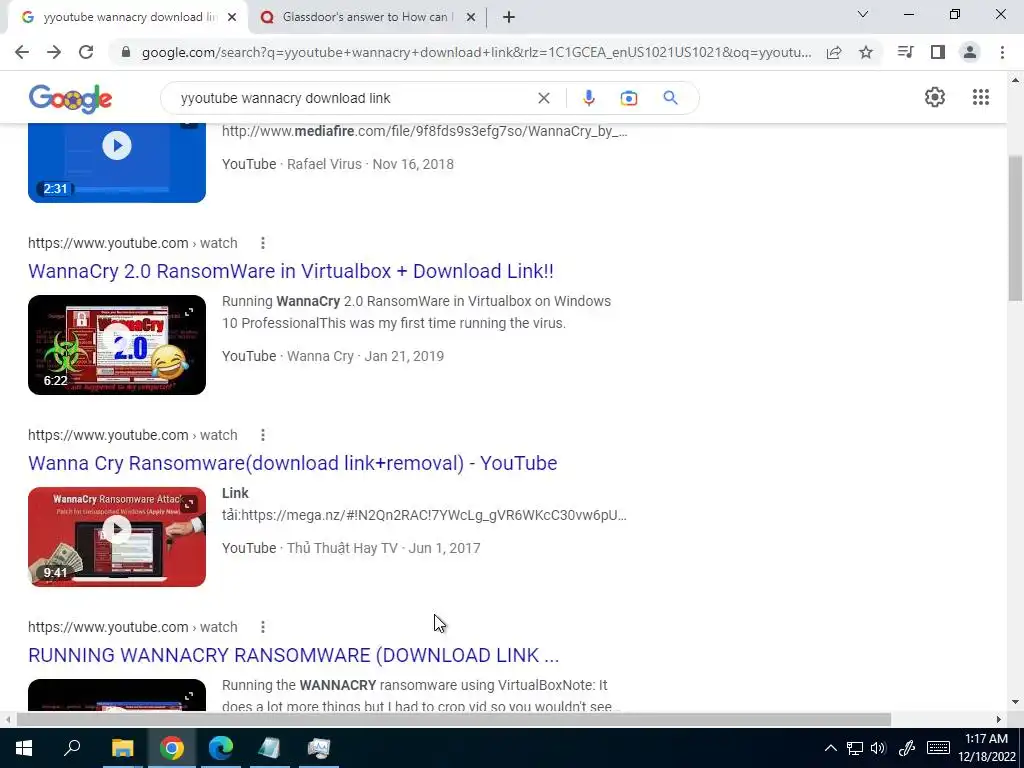
Task: Open a new browser tab
Action: [509, 17]
